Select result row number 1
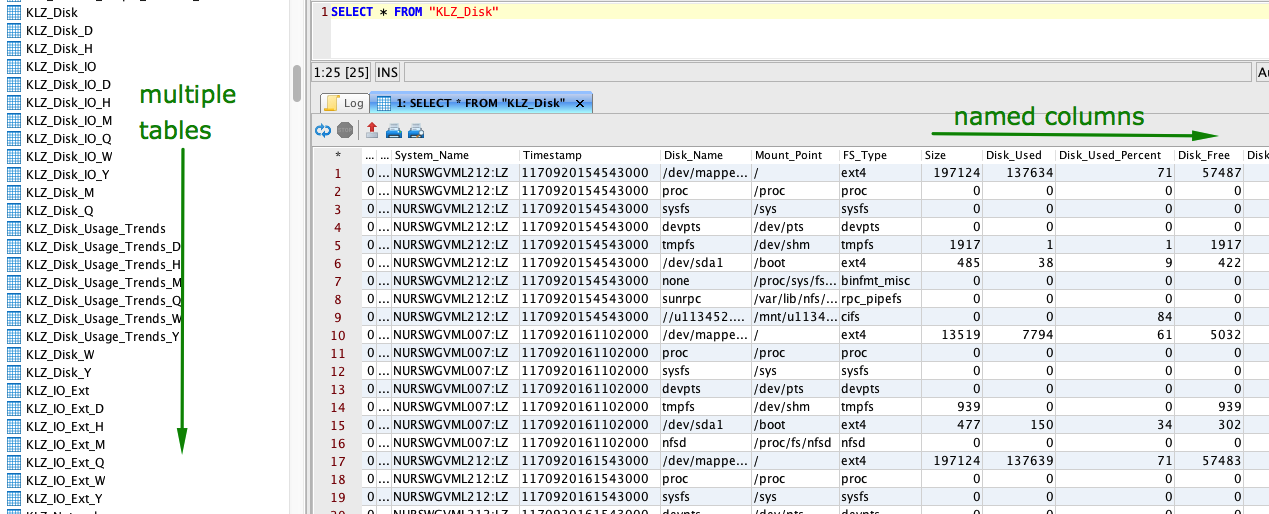Viewport: 1269px width, 514px height. 338,173
